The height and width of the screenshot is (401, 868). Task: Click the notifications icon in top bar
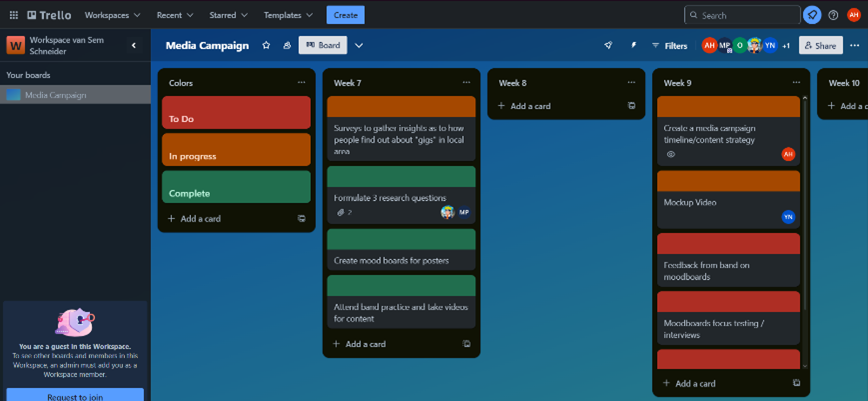(812, 15)
